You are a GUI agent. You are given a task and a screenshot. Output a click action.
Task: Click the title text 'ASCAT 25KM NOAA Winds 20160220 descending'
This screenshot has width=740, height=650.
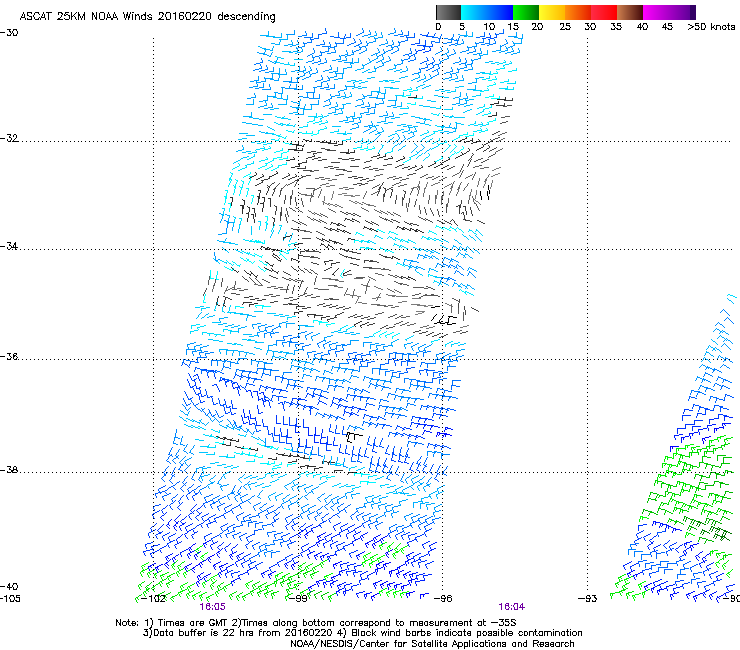[x=147, y=17]
